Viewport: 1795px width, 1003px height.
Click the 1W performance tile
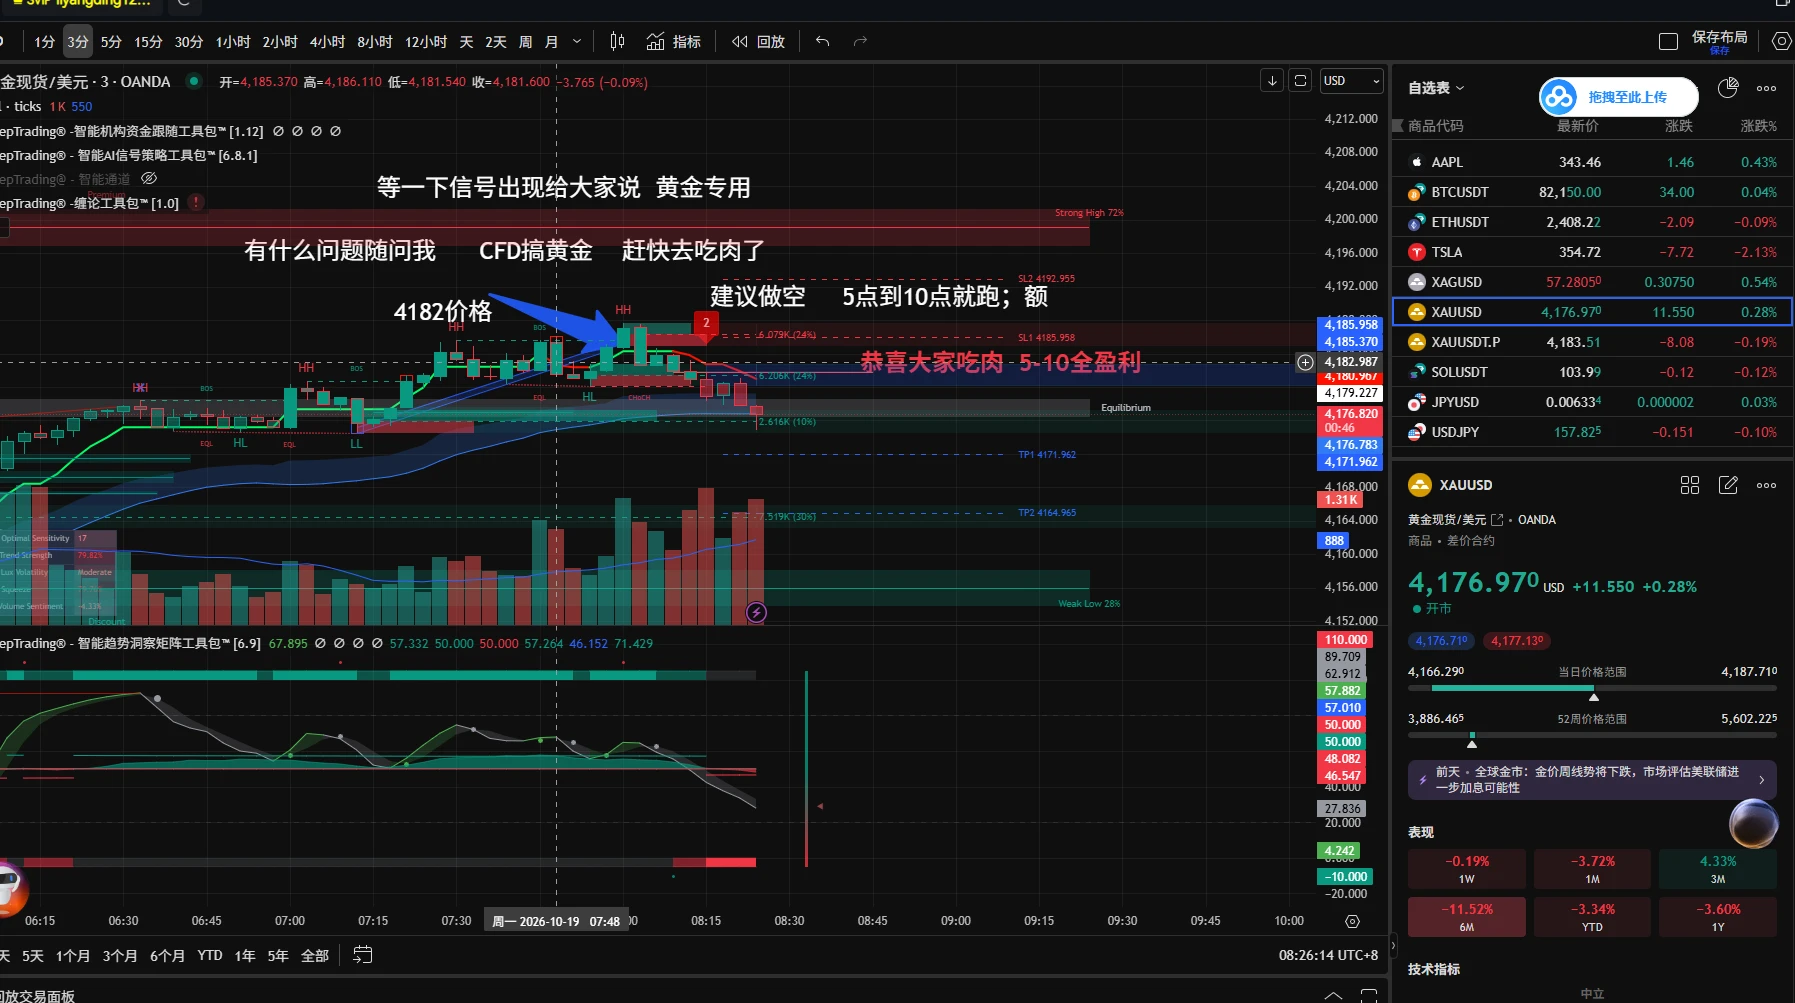[x=1466, y=869]
